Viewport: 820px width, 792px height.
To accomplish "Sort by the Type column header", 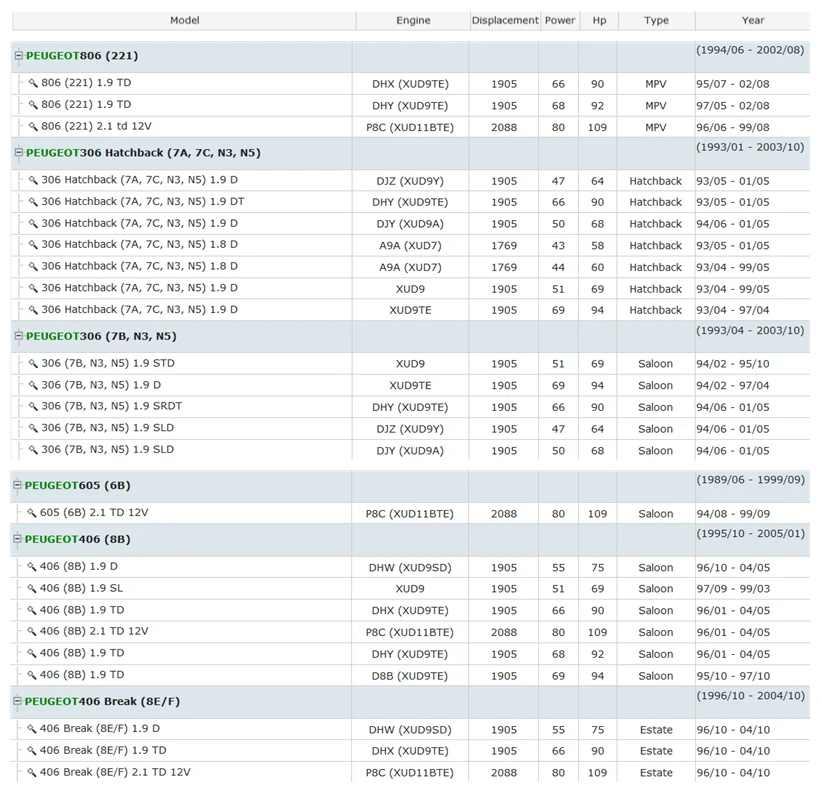I will click(x=656, y=20).
